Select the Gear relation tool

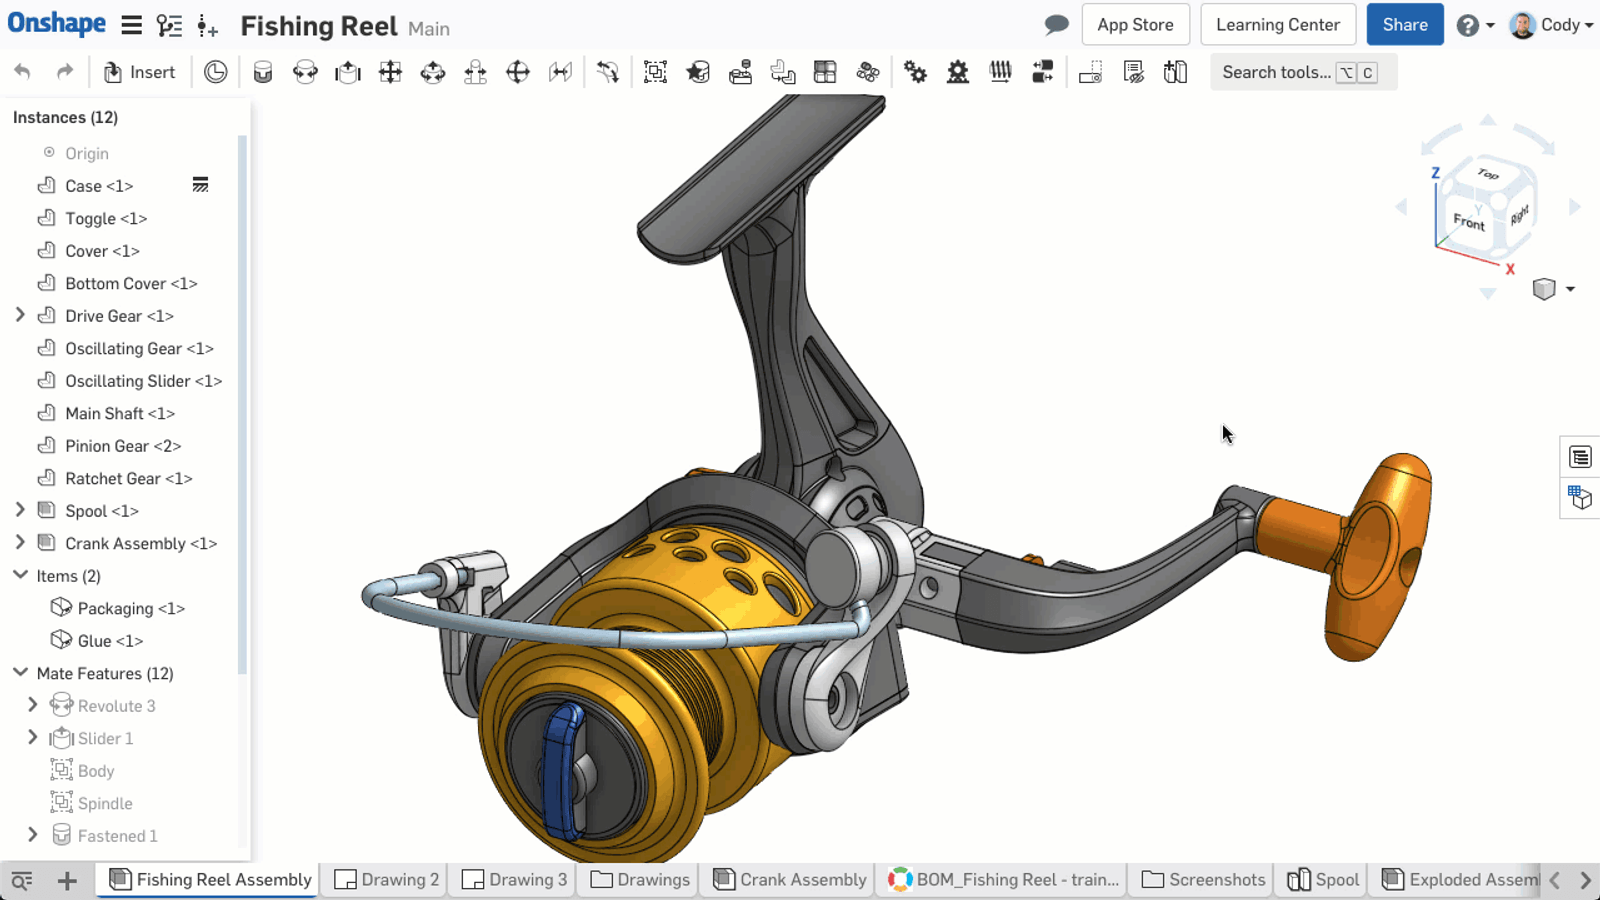click(x=915, y=72)
